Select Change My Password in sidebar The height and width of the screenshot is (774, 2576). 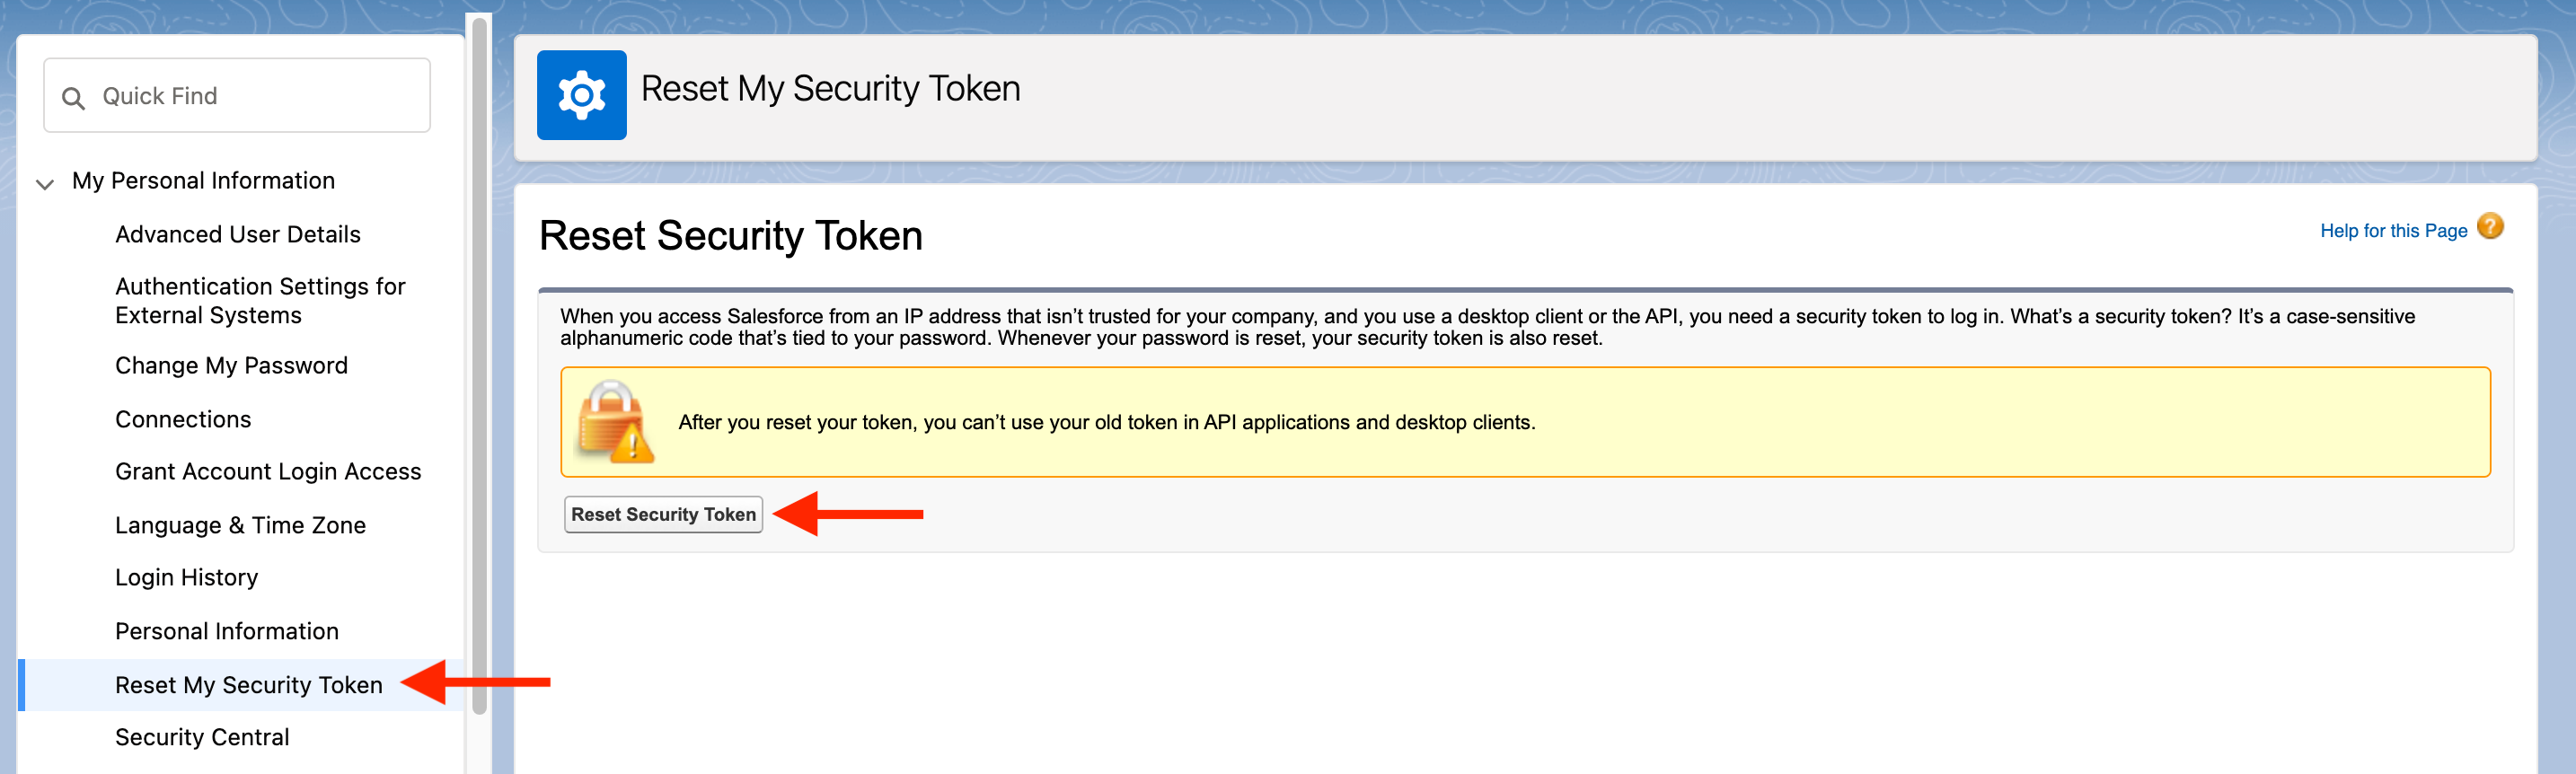coord(231,365)
